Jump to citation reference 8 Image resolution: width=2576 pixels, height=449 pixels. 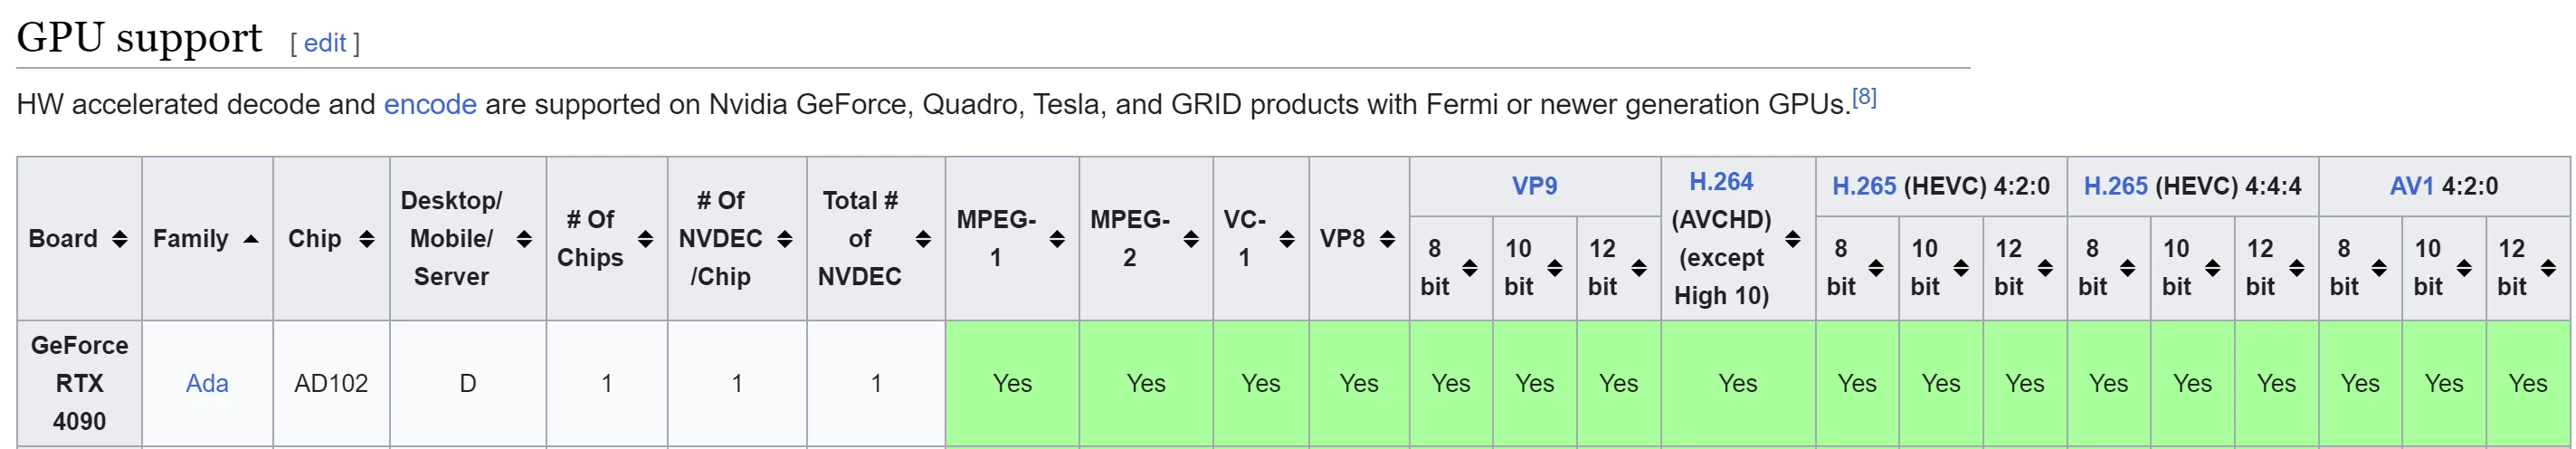pyautogui.click(x=1864, y=98)
